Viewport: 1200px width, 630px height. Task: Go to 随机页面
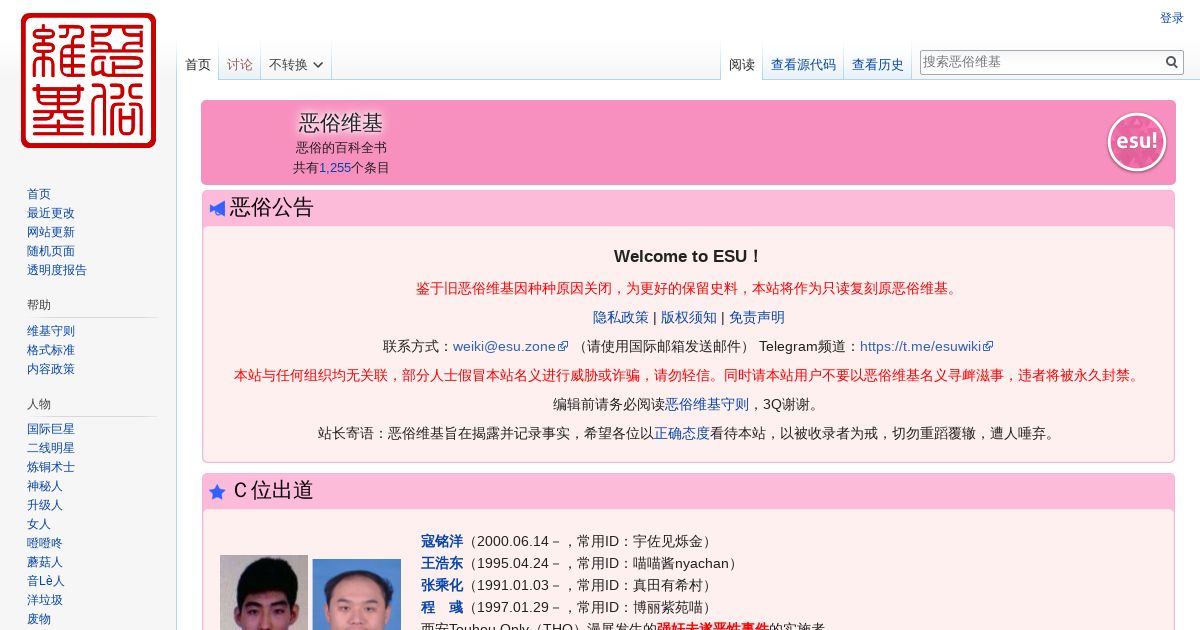(x=51, y=251)
